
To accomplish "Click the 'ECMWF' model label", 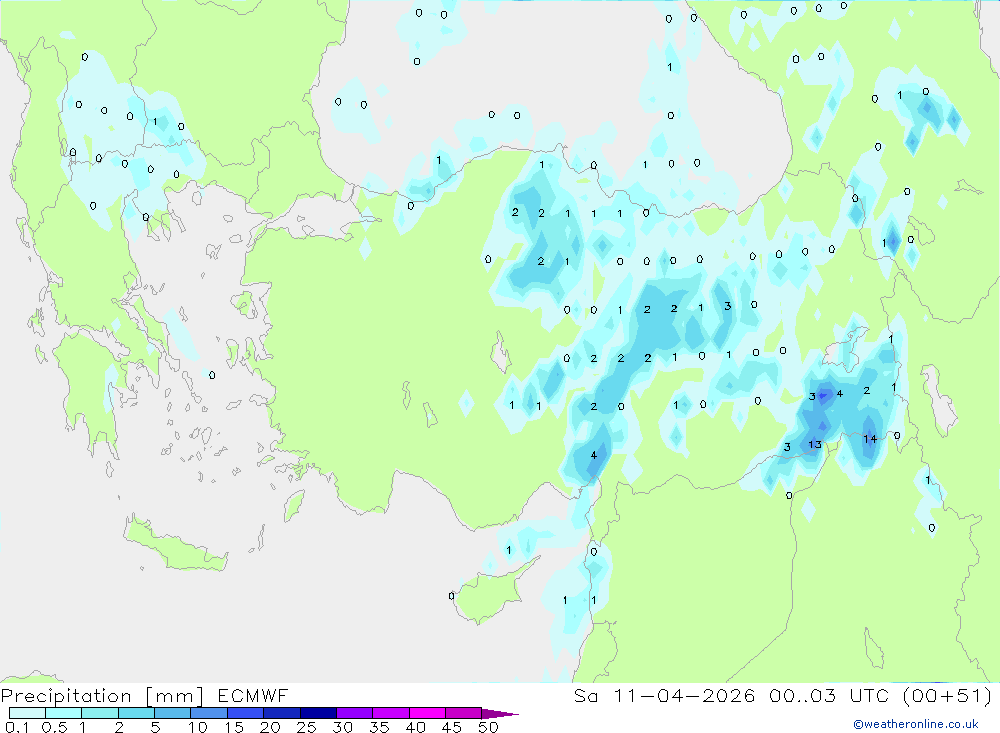I will coord(253,695).
